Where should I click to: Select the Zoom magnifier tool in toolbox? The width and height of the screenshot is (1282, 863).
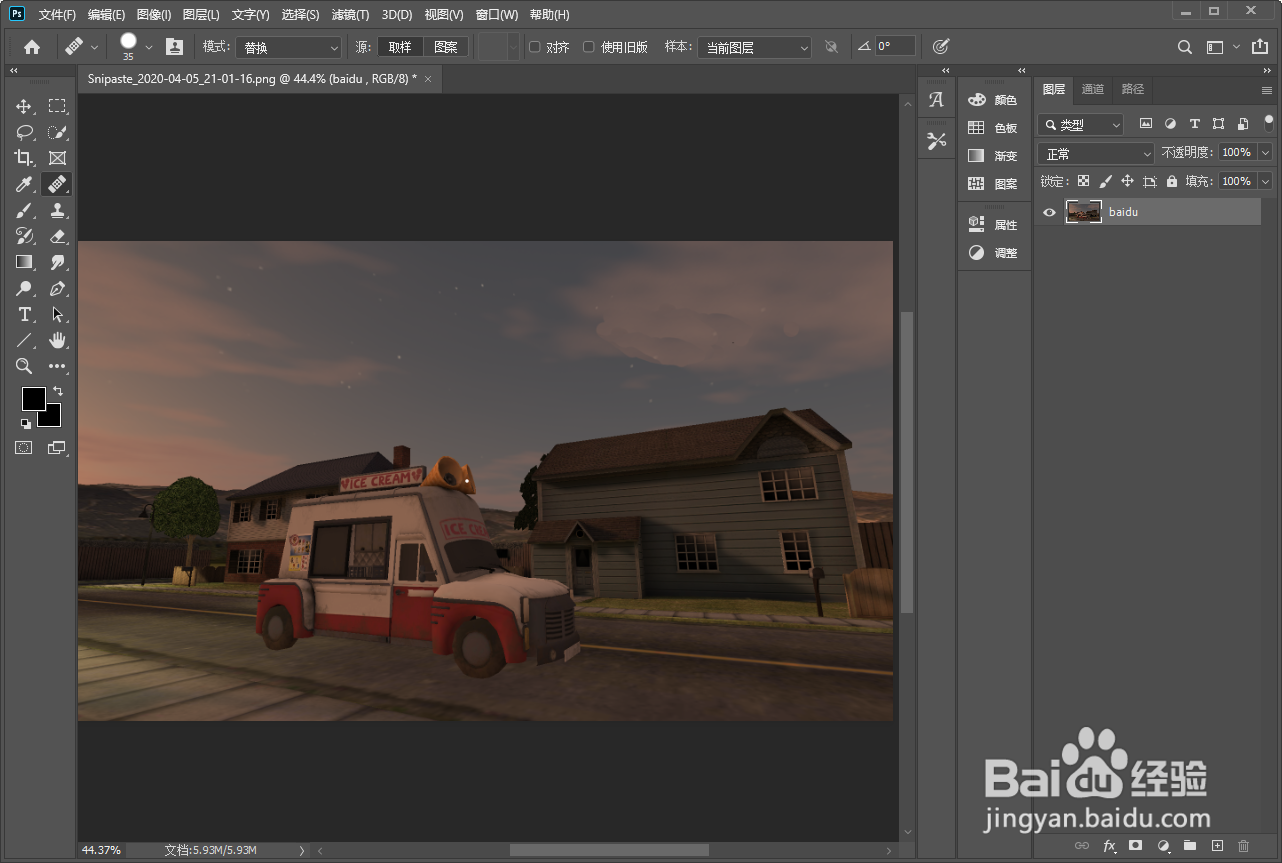24,366
